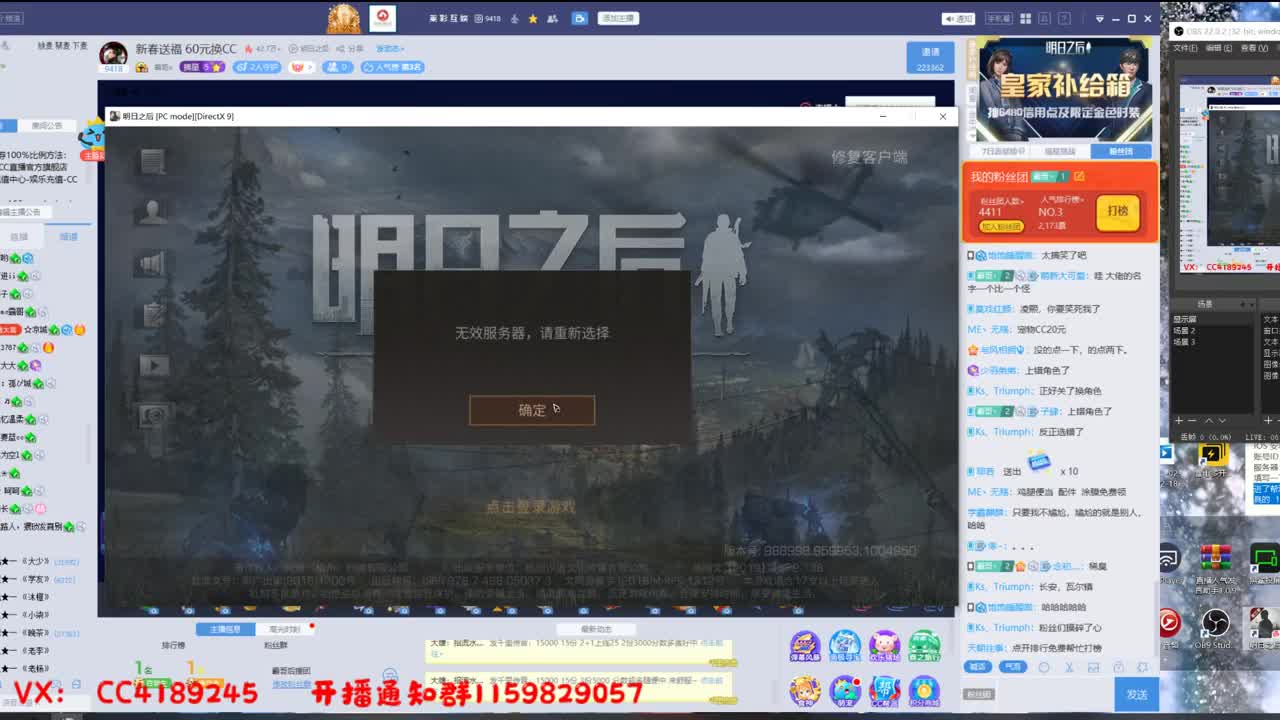This screenshot has height=720, width=1280.
Task: Click 点击登录游戏 to log in
Action: click(531, 507)
